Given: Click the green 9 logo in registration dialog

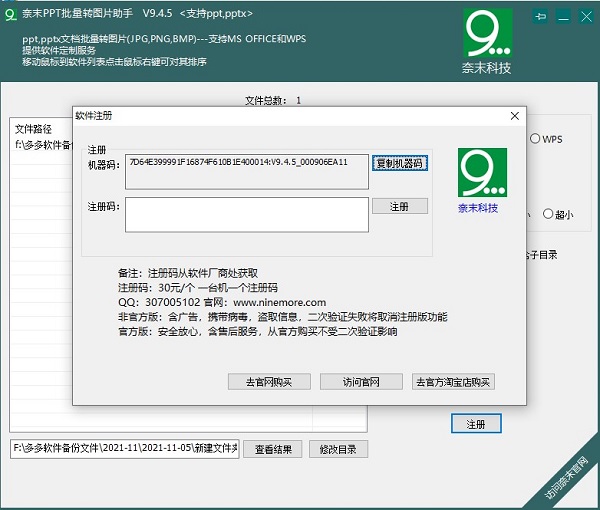Looking at the screenshot, I should click(x=482, y=172).
